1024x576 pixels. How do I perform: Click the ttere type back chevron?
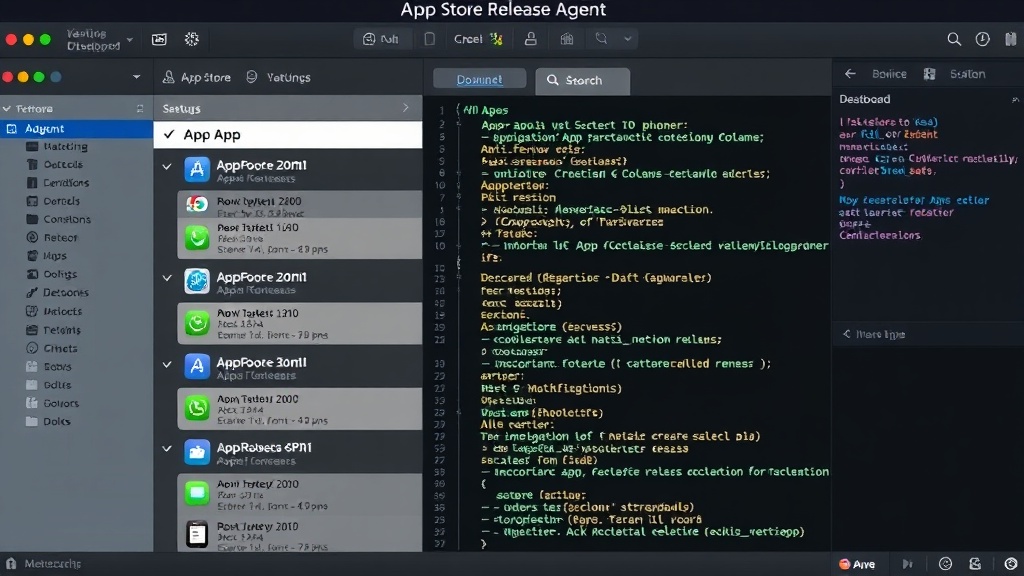coord(847,334)
